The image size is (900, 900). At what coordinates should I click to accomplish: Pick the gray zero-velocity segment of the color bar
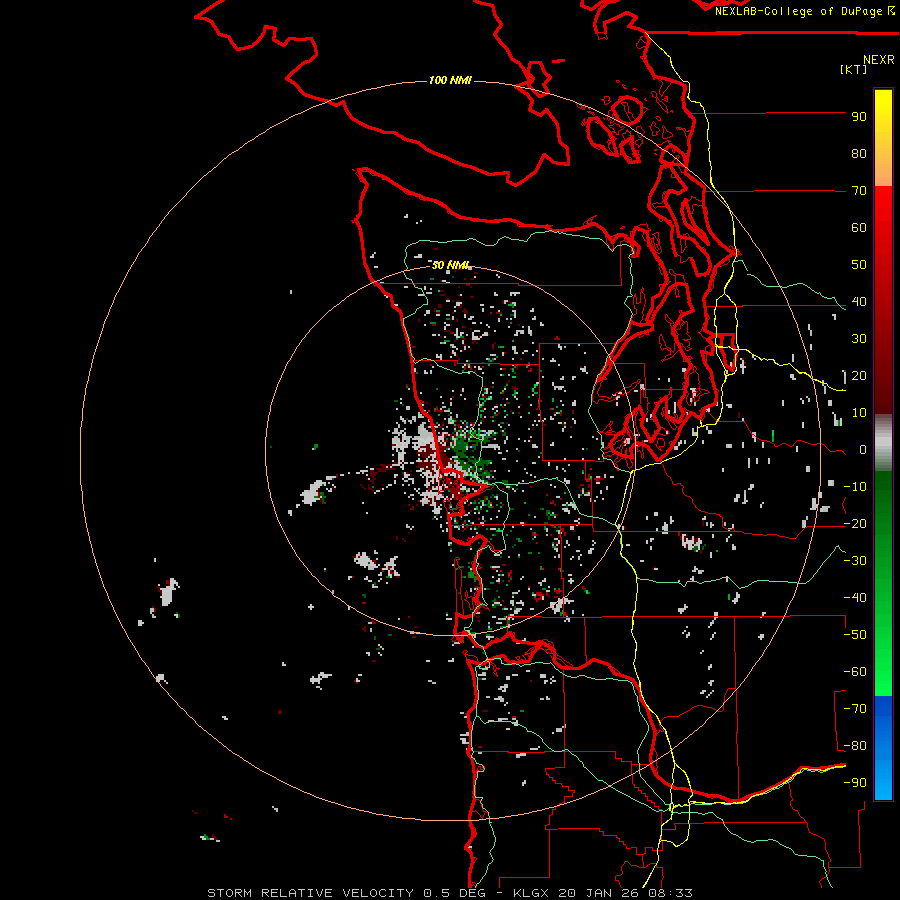[x=883, y=443]
